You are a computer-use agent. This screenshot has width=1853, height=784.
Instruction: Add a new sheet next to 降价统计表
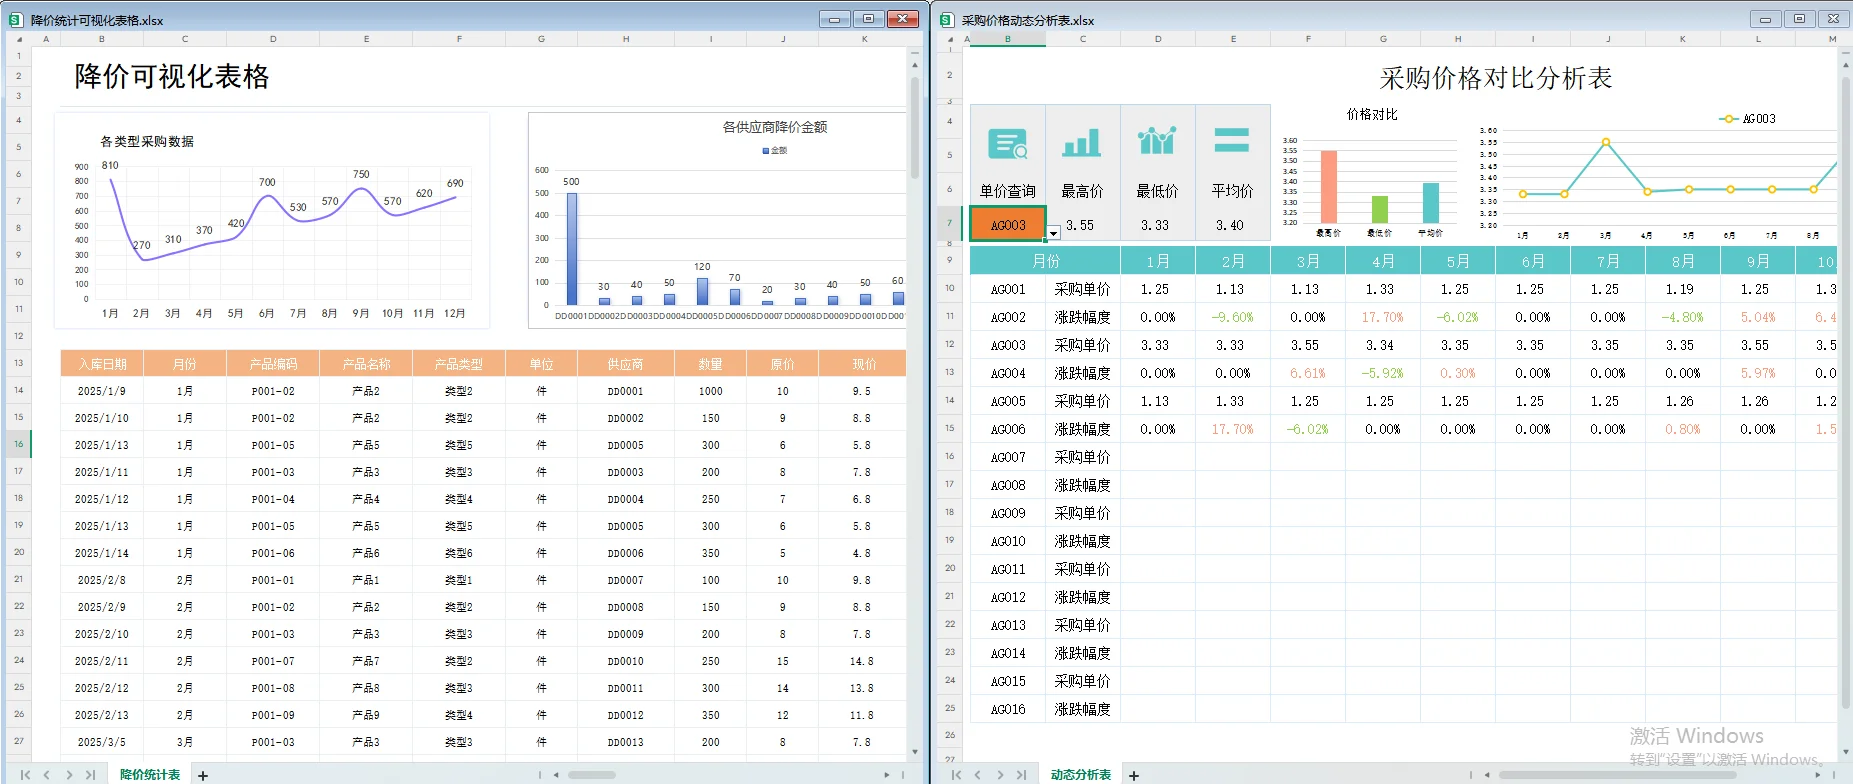click(x=203, y=775)
